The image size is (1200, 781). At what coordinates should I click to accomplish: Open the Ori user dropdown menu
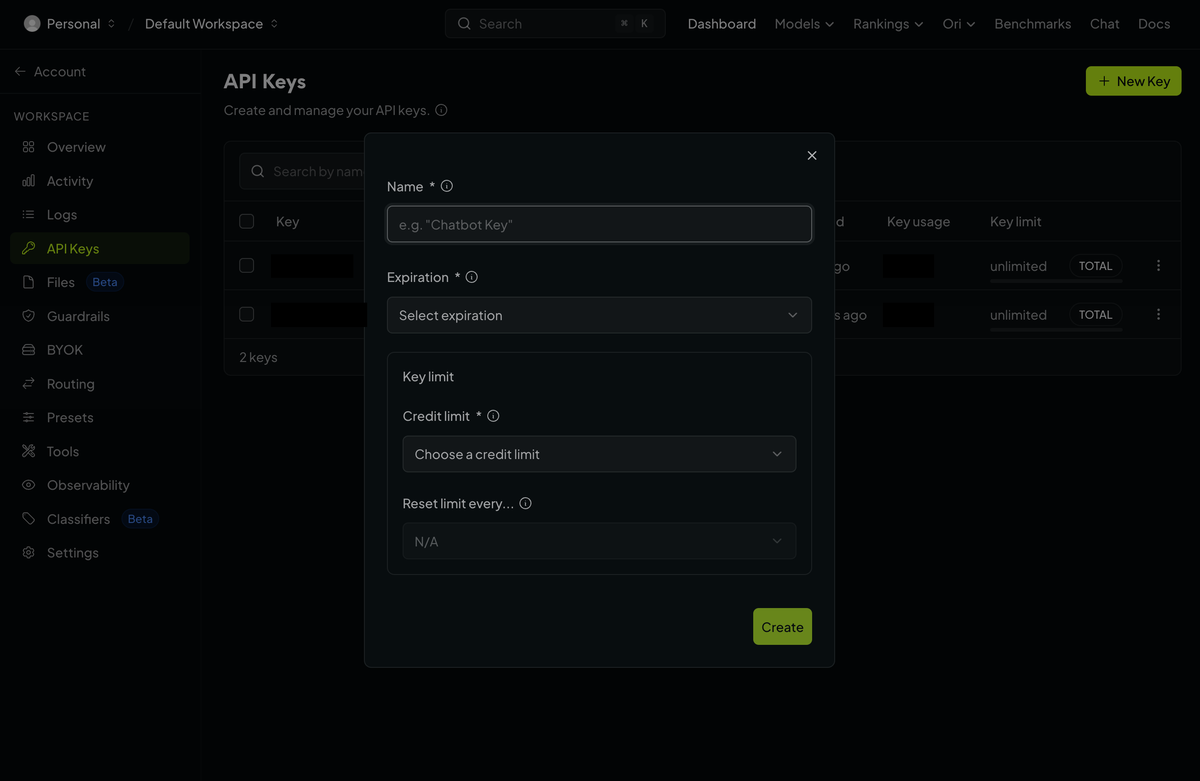(959, 23)
